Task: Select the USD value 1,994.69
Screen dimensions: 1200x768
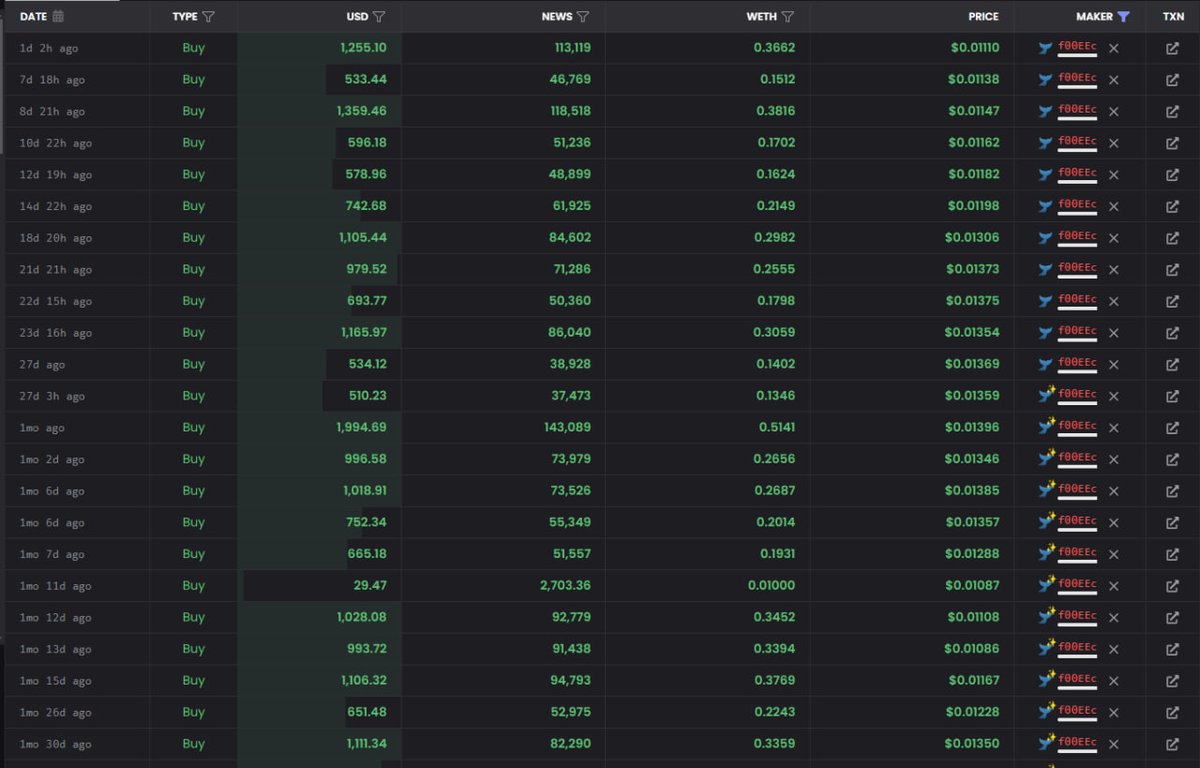Action: (362, 428)
